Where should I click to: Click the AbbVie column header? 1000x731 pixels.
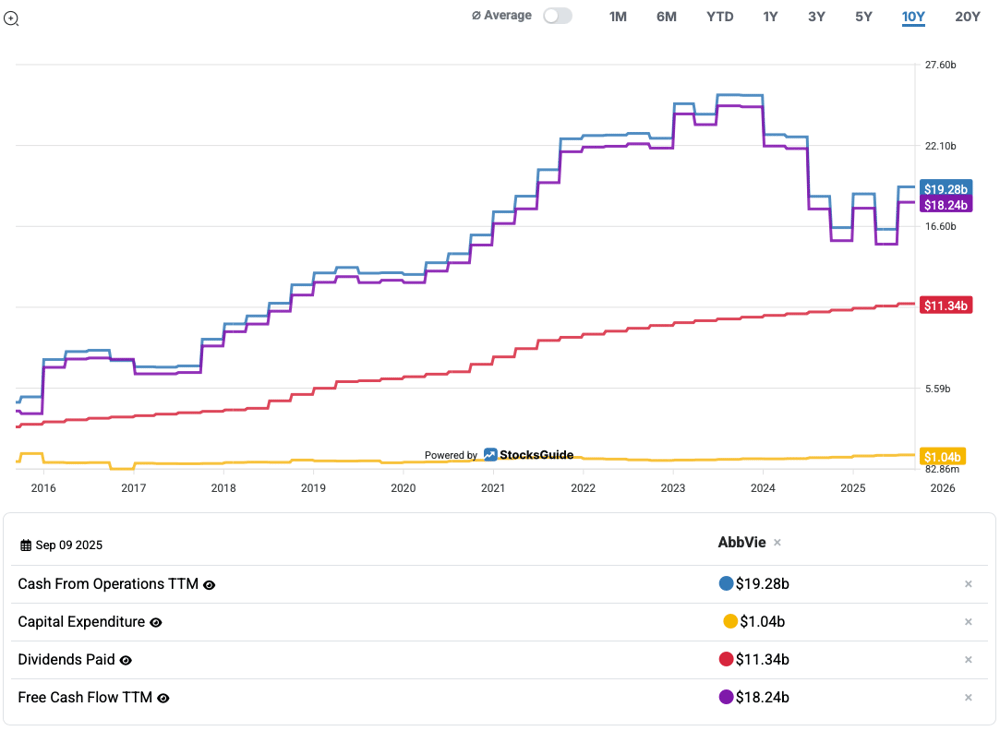(x=742, y=542)
